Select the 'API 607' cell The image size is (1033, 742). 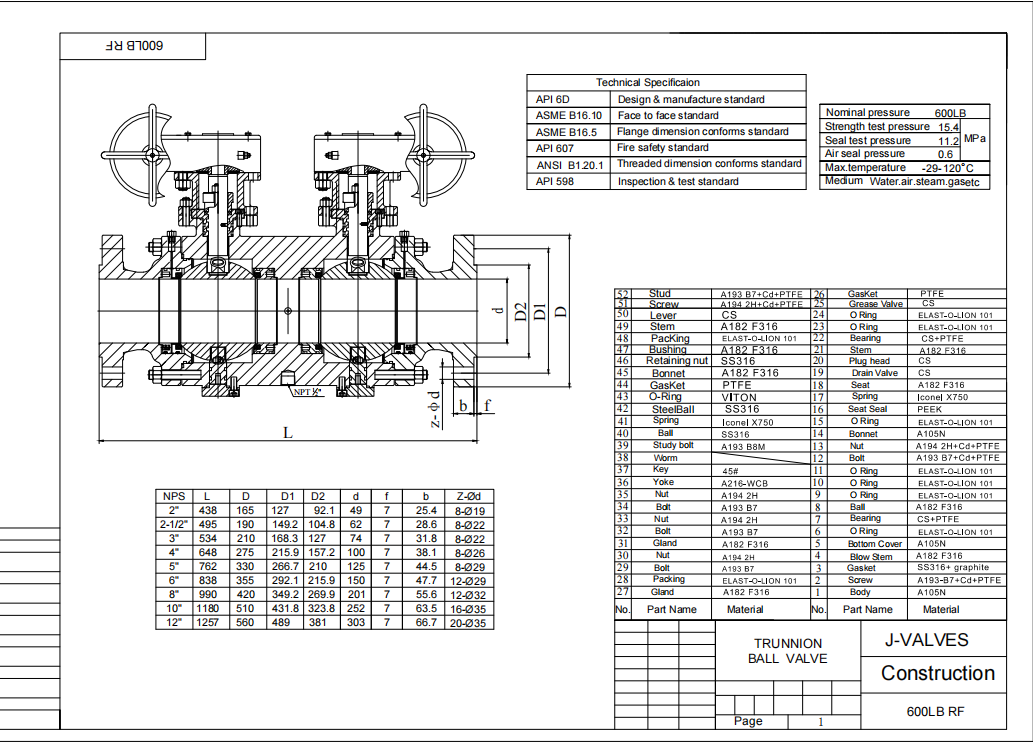click(554, 148)
